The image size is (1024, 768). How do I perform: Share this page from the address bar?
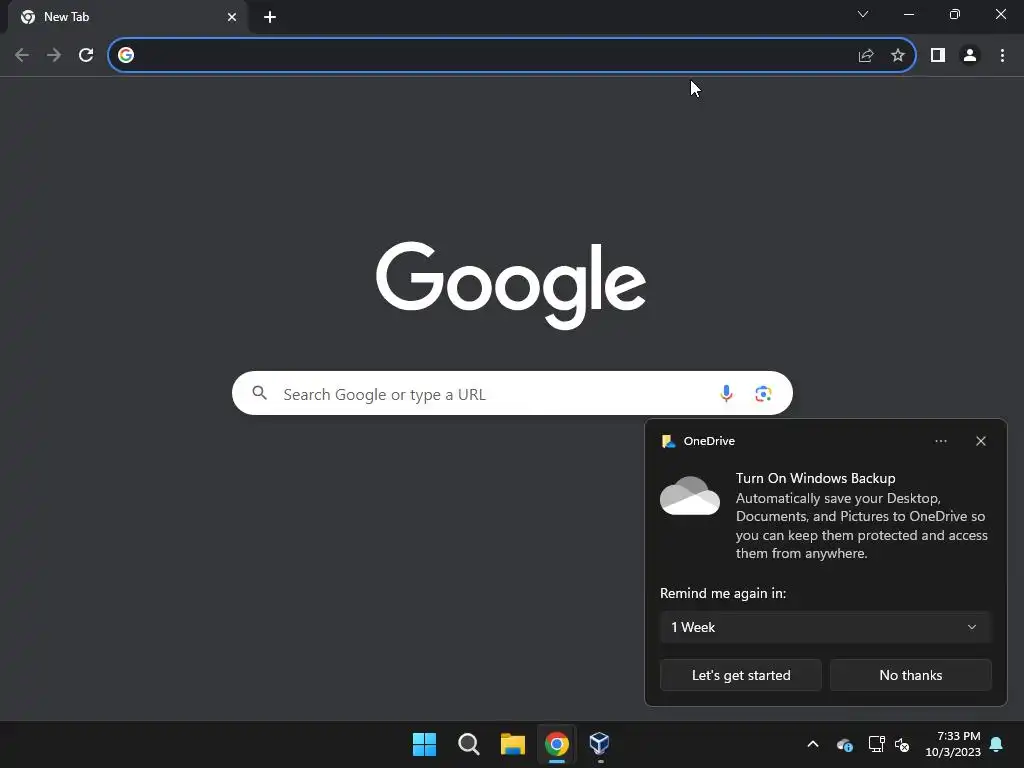coord(866,56)
